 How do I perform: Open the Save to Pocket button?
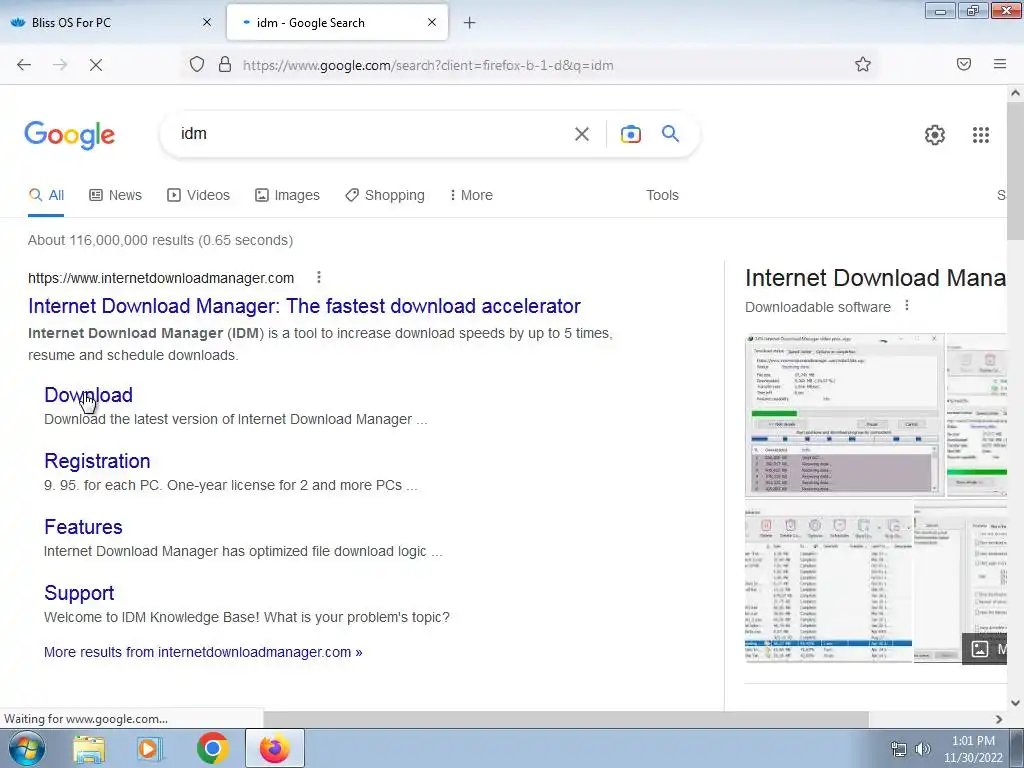point(963,64)
